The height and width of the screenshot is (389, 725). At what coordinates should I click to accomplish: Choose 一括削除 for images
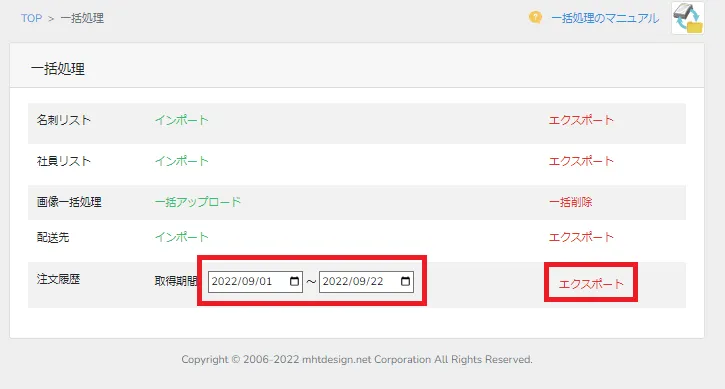pyautogui.click(x=571, y=202)
